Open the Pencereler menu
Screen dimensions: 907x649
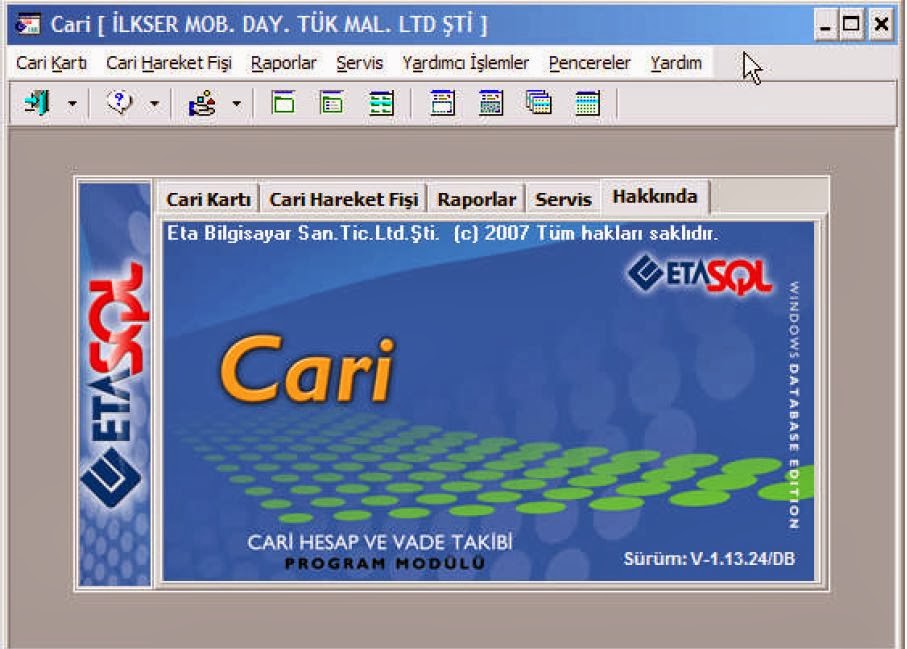point(589,62)
